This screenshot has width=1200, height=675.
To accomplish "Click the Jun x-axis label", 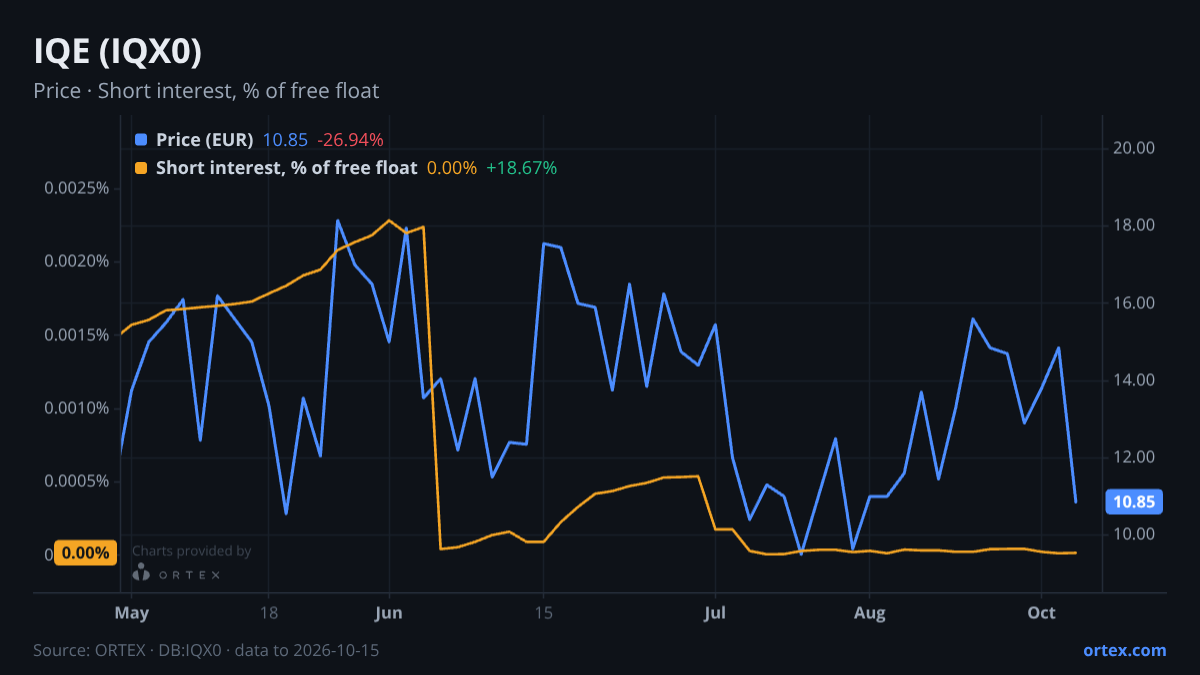I will pyautogui.click(x=389, y=612).
